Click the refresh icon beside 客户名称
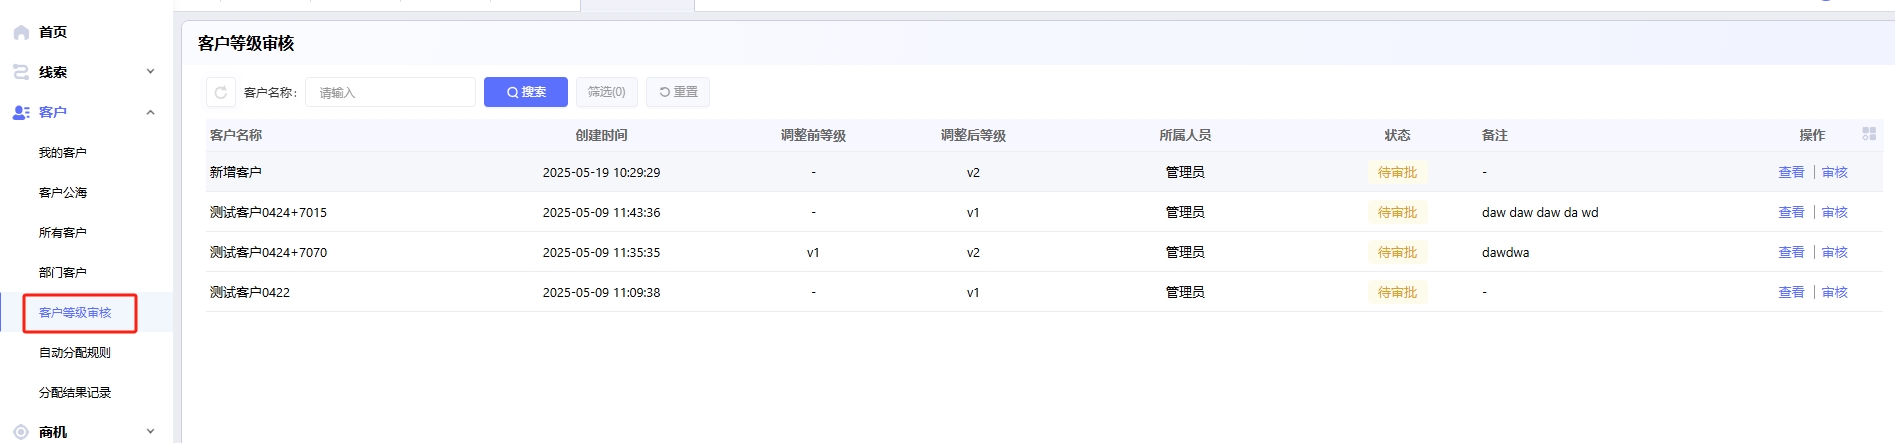 (x=221, y=92)
